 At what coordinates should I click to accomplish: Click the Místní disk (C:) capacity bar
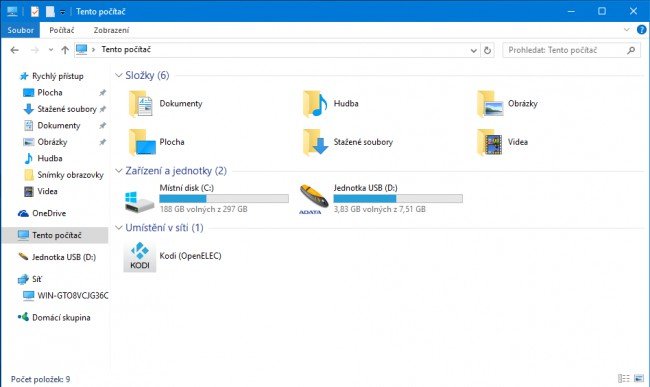click(x=224, y=199)
